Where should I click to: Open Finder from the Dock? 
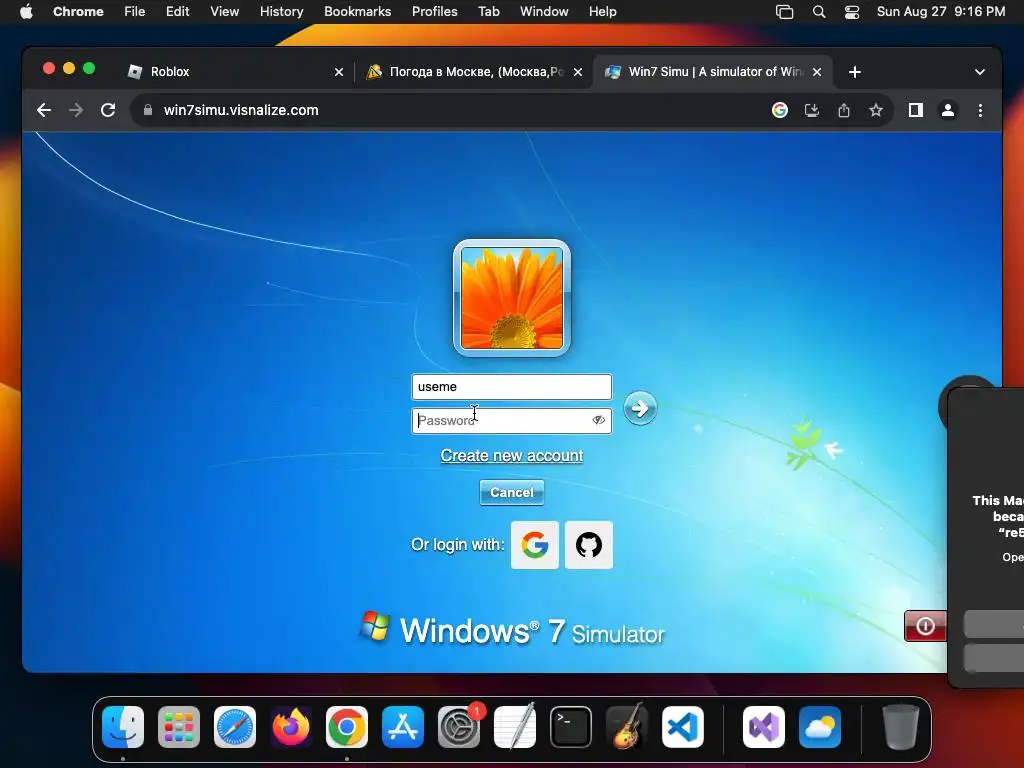tap(123, 727)
